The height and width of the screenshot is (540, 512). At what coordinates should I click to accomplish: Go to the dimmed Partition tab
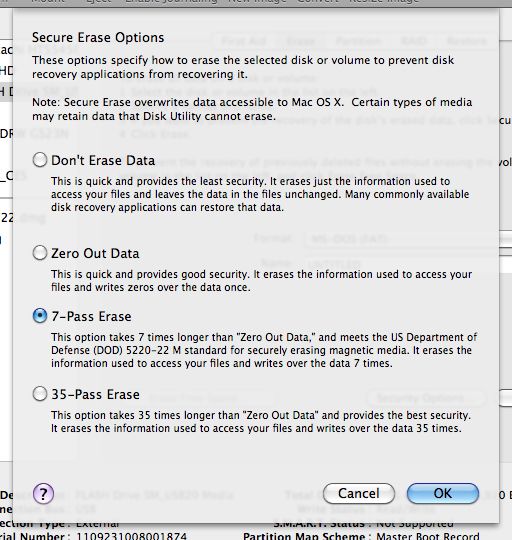click(x=358, y=41)
